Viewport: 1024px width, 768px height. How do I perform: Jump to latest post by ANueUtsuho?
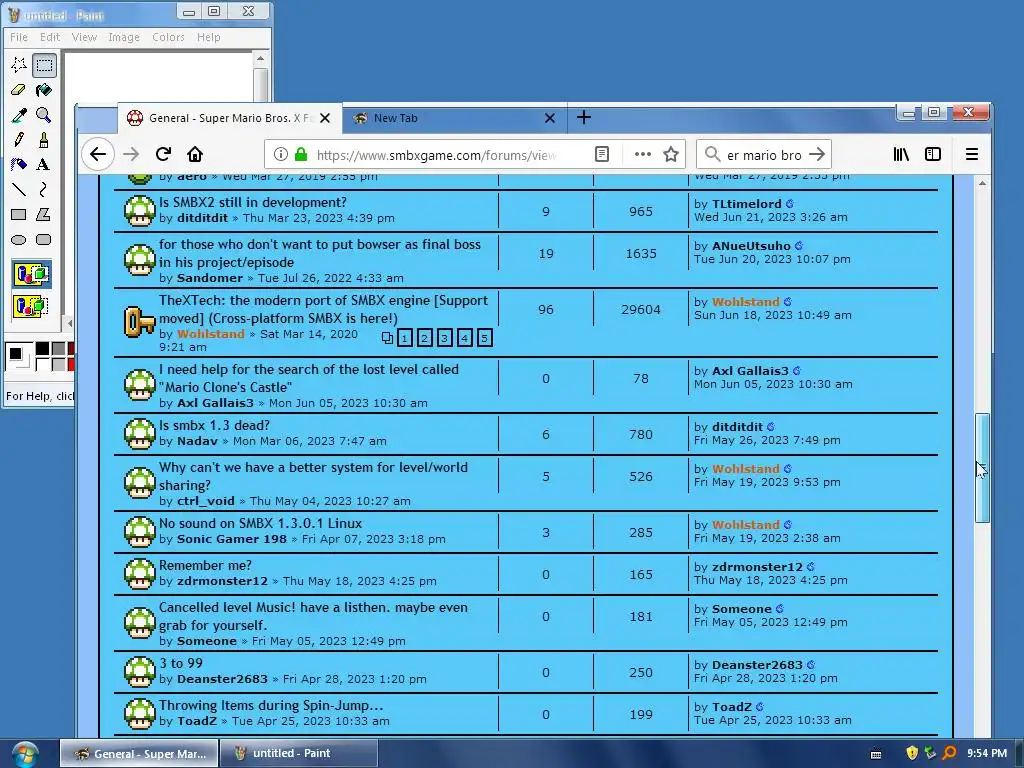(x=799, y=246)
